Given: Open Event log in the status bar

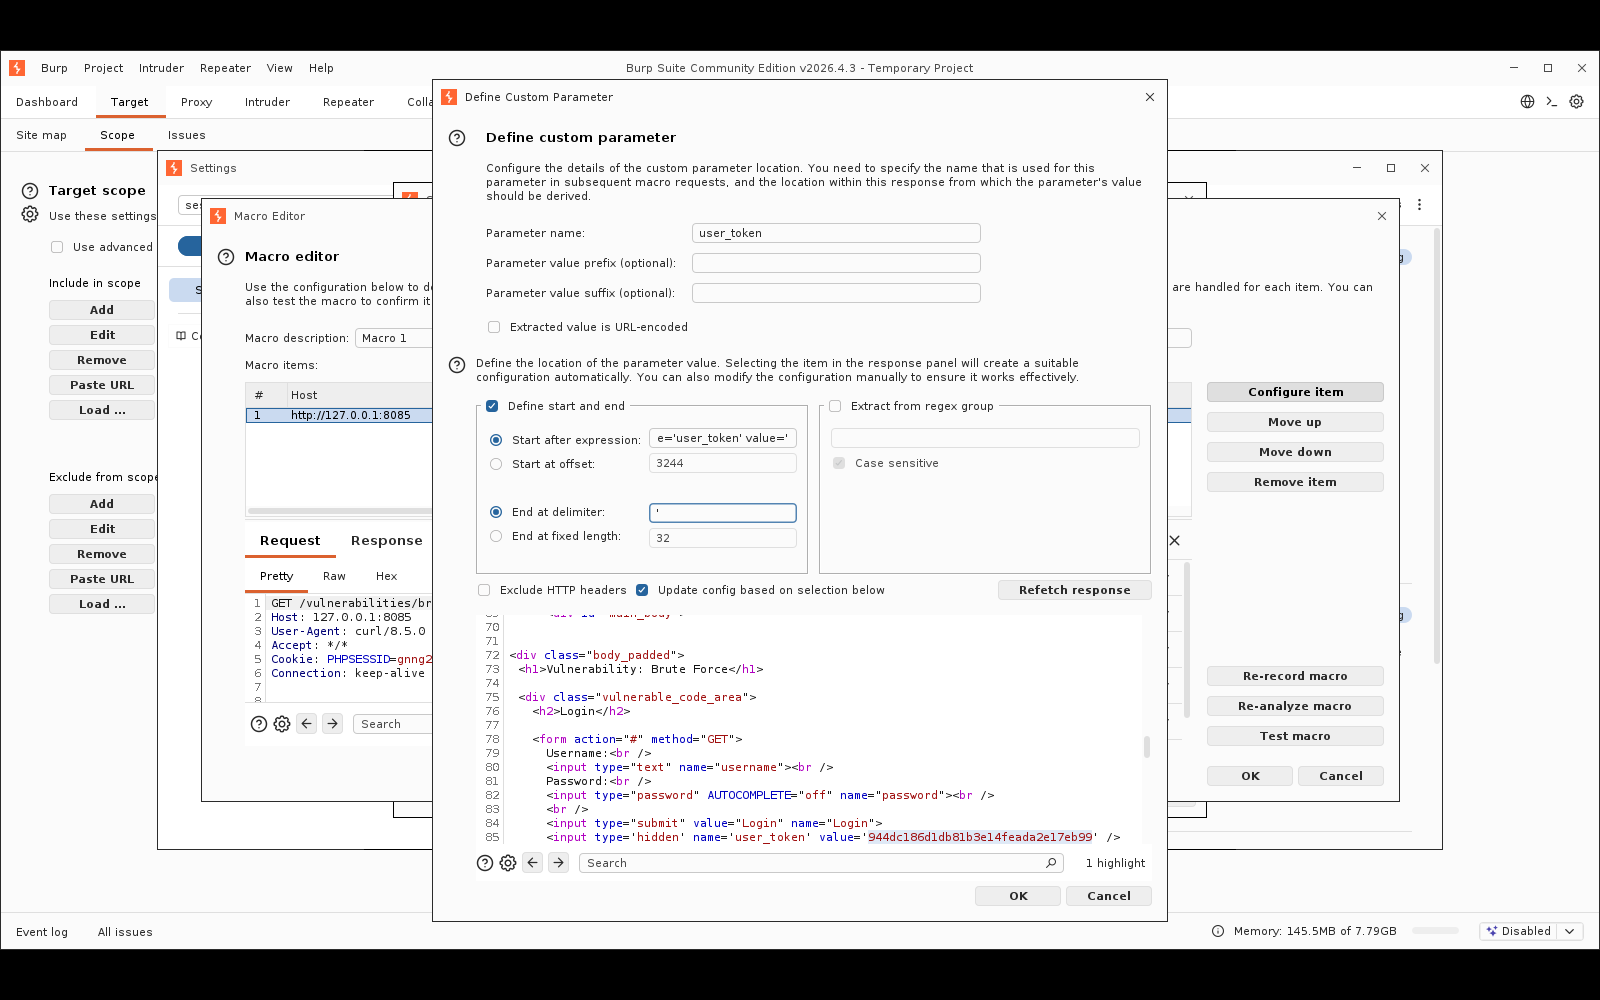Looking at the screenshot, I should coord(42,932).
